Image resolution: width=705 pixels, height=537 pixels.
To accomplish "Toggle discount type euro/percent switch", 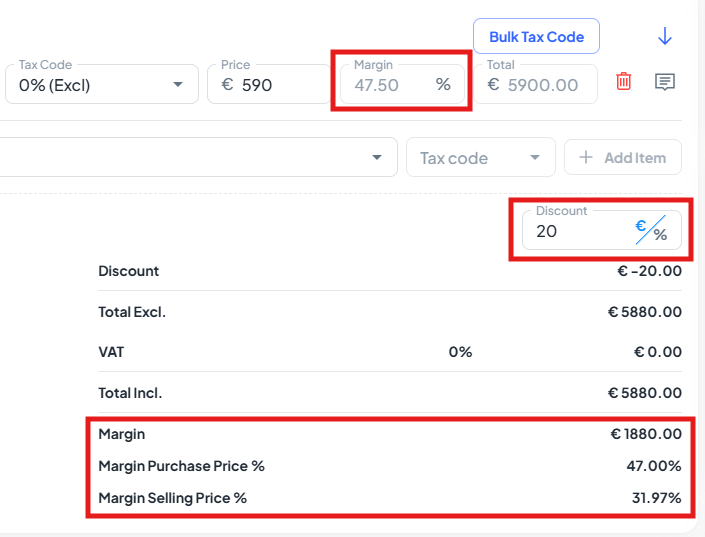I will click(x=651, y=230).
